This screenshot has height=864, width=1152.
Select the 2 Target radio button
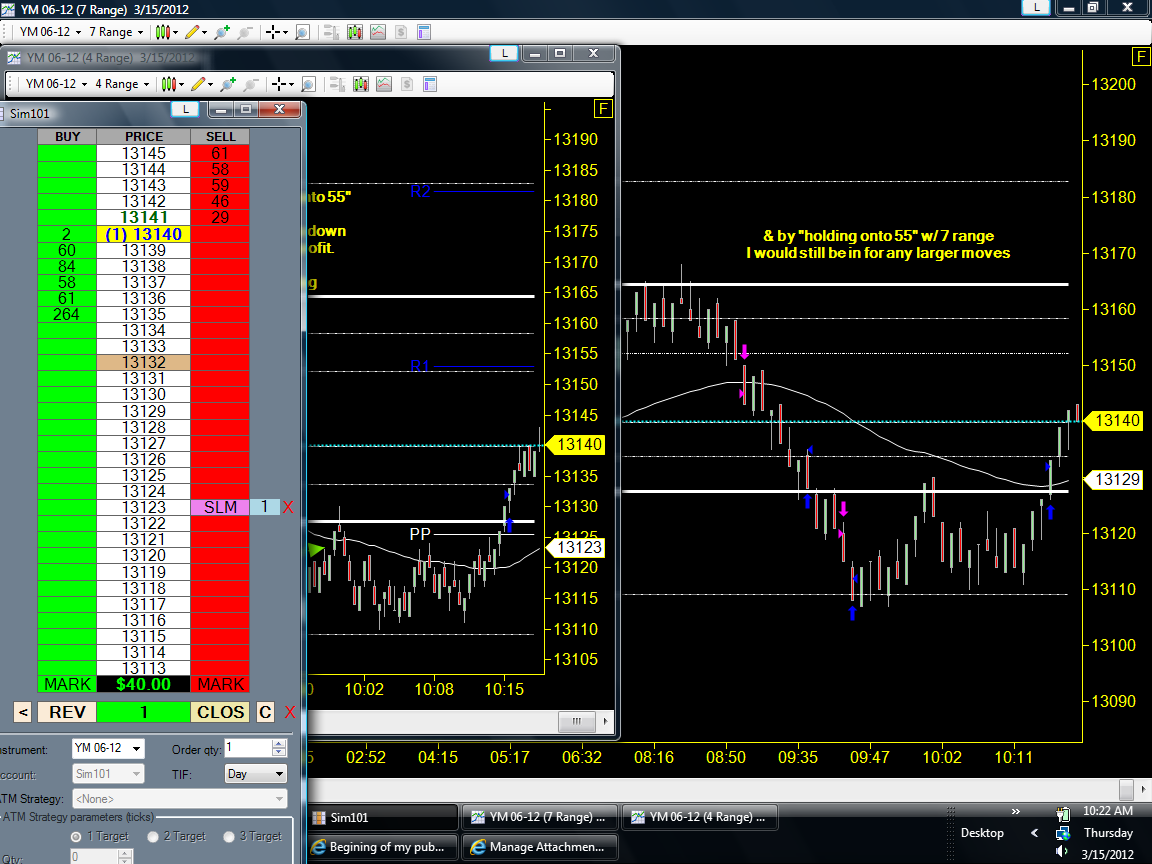point(153,837)
